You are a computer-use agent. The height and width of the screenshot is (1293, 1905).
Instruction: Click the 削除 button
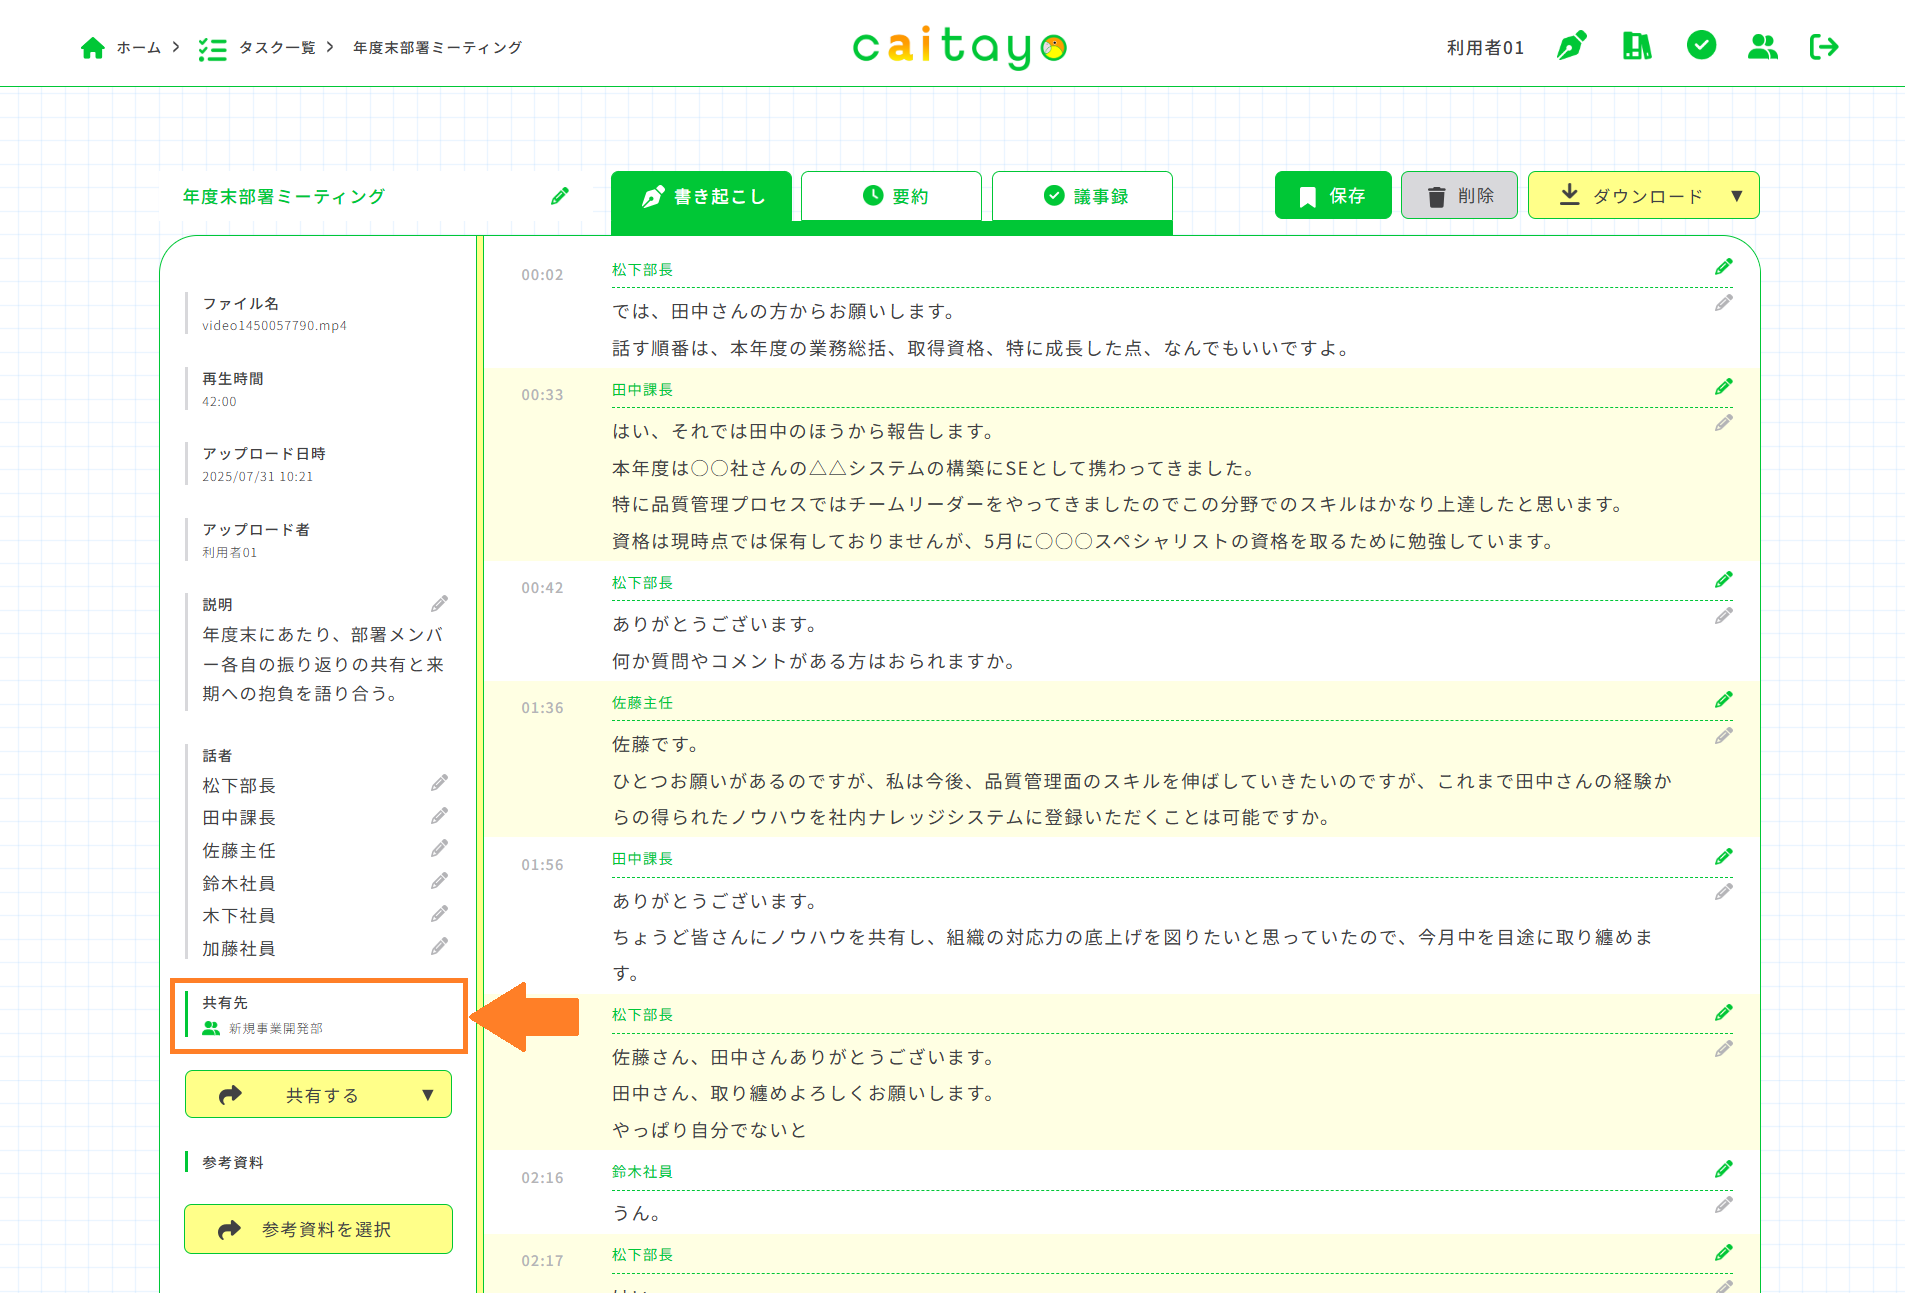click(1459, 196)
